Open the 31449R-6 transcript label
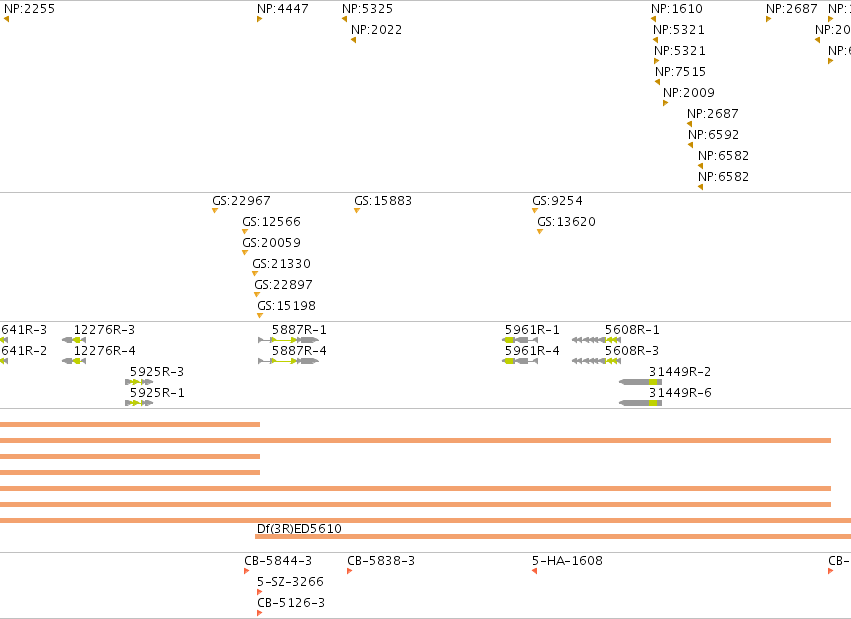The height and width of the screenshot is (619, 851). click(680, 393)
